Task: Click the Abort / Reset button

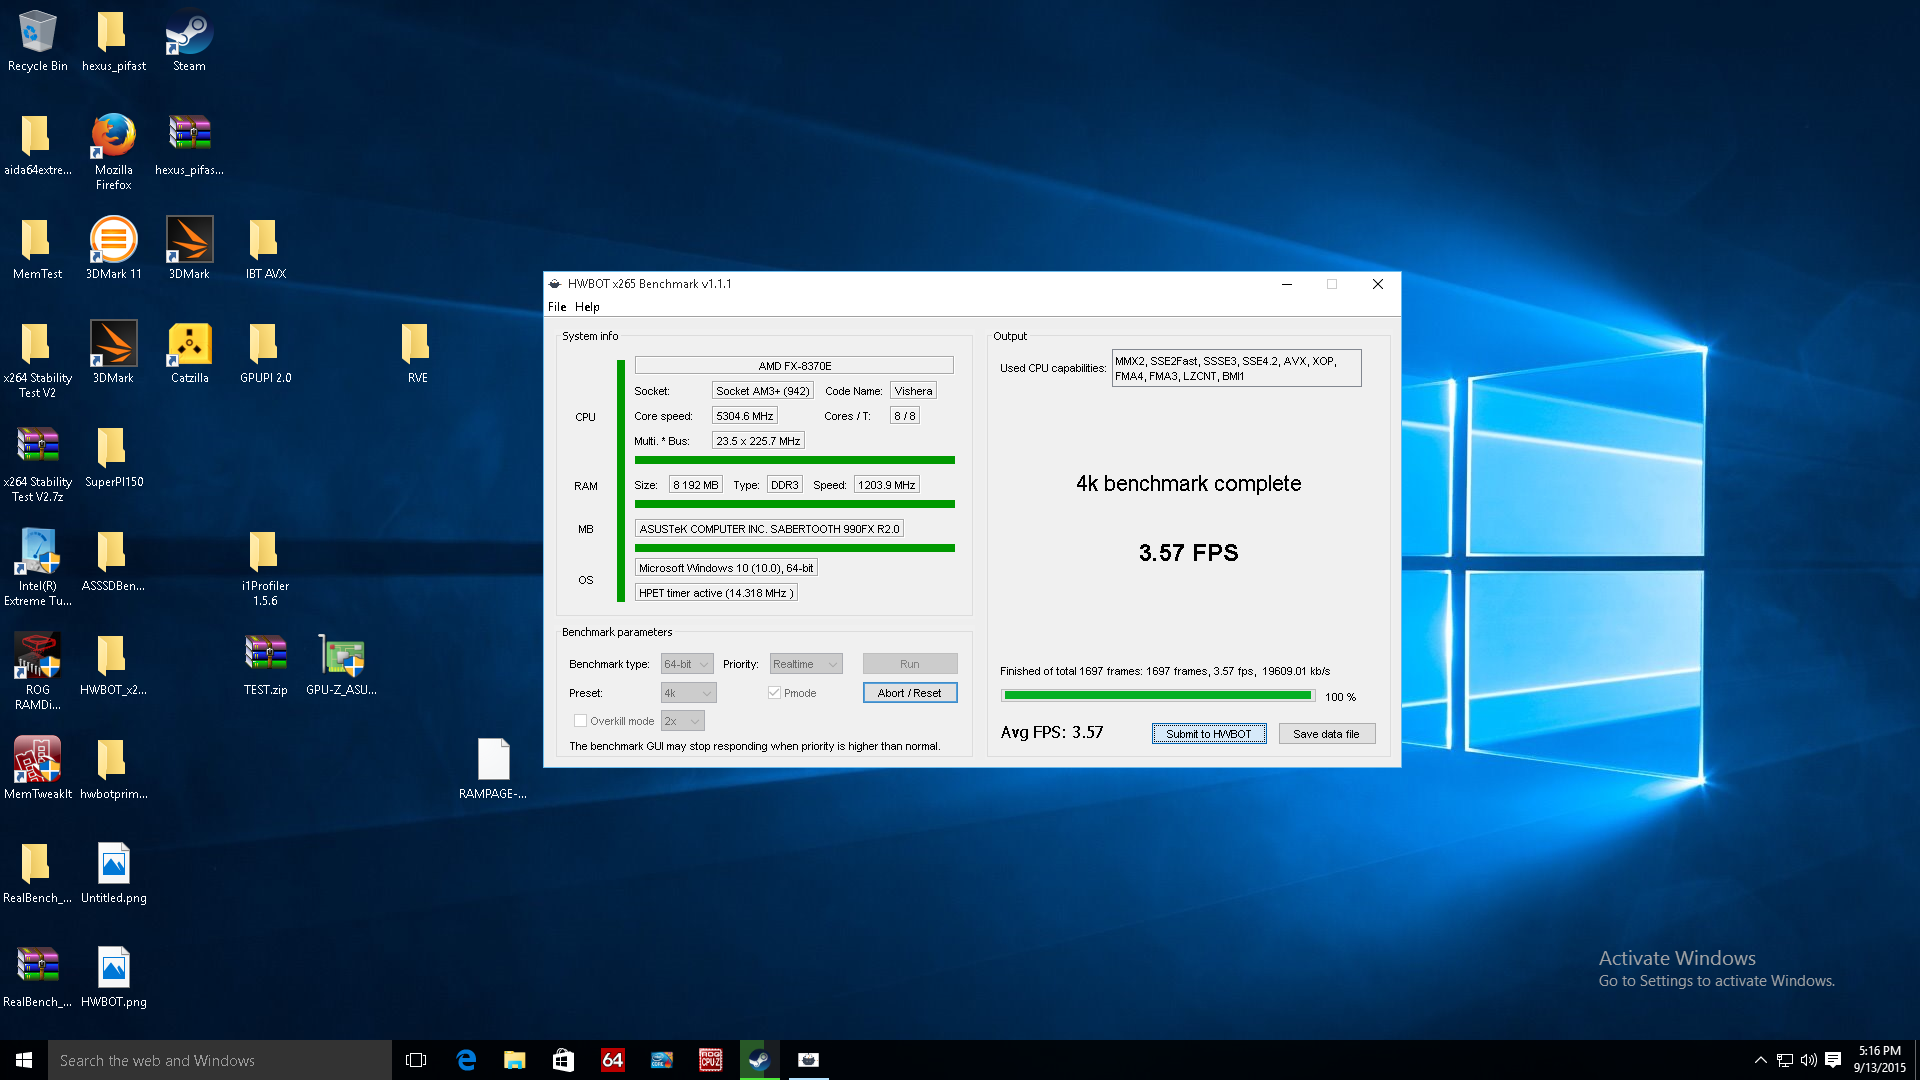Action: 910,693
